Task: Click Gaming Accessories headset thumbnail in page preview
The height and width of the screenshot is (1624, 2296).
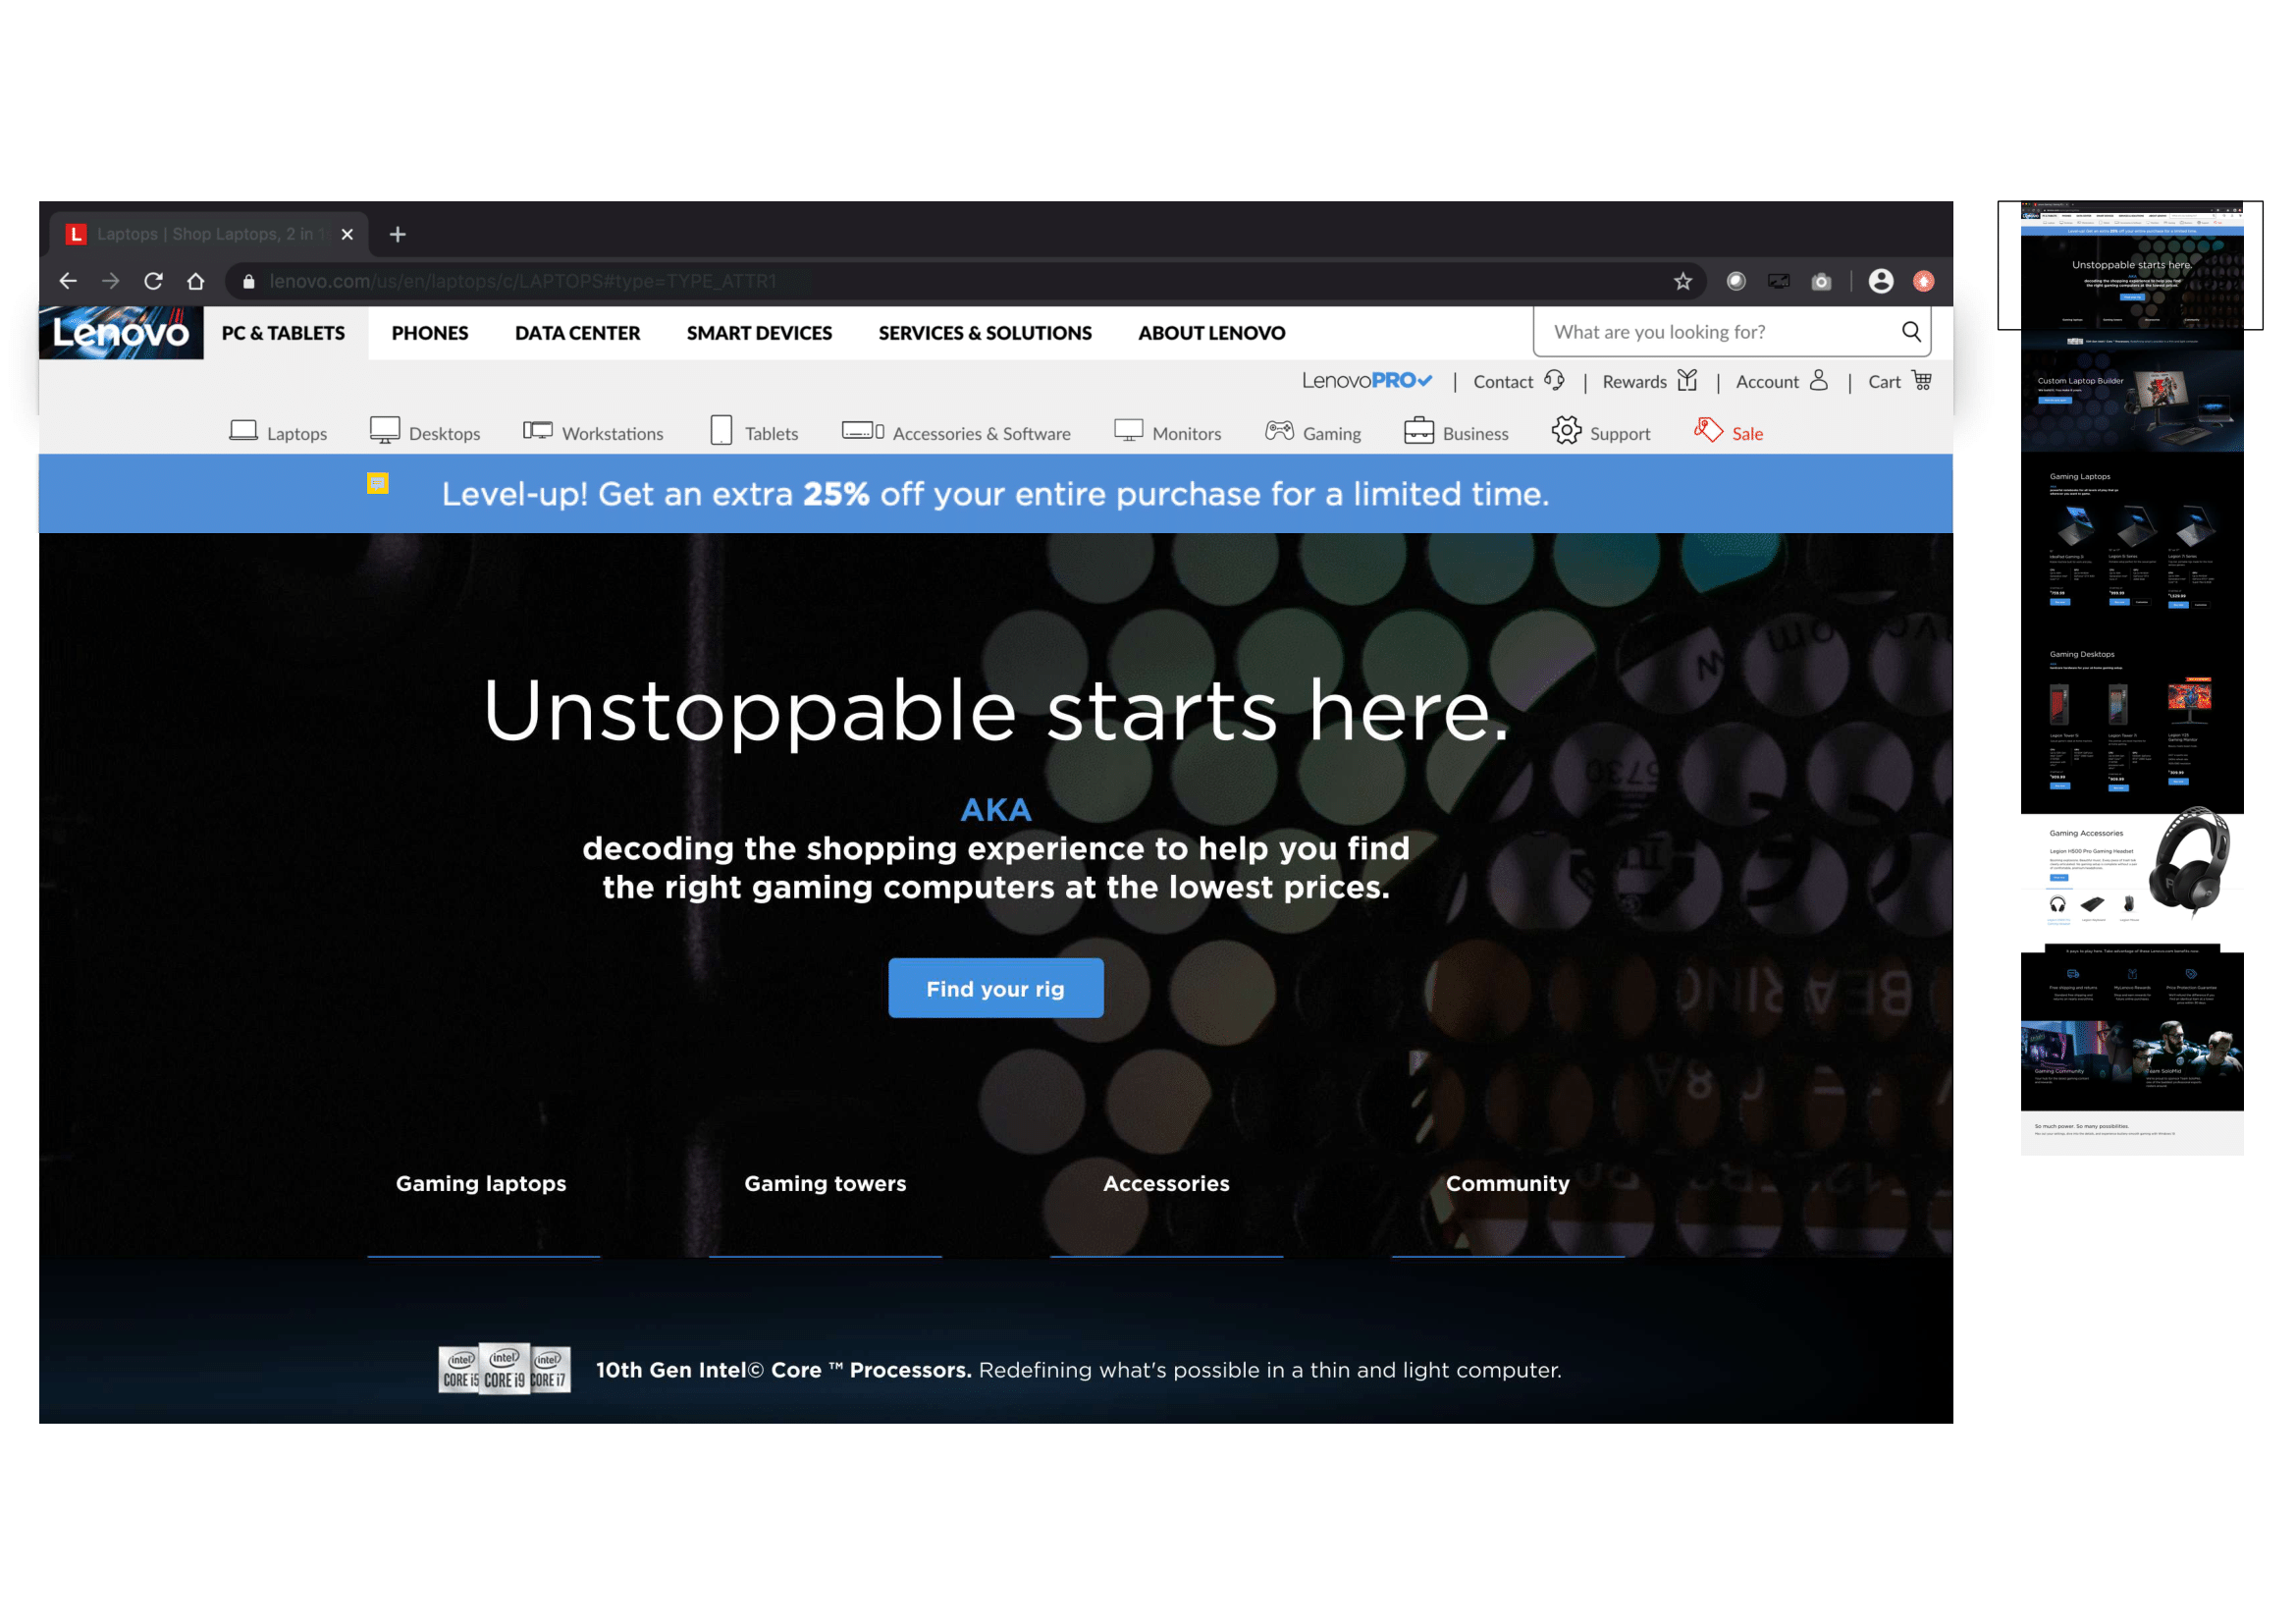Action: point(2190,863)
